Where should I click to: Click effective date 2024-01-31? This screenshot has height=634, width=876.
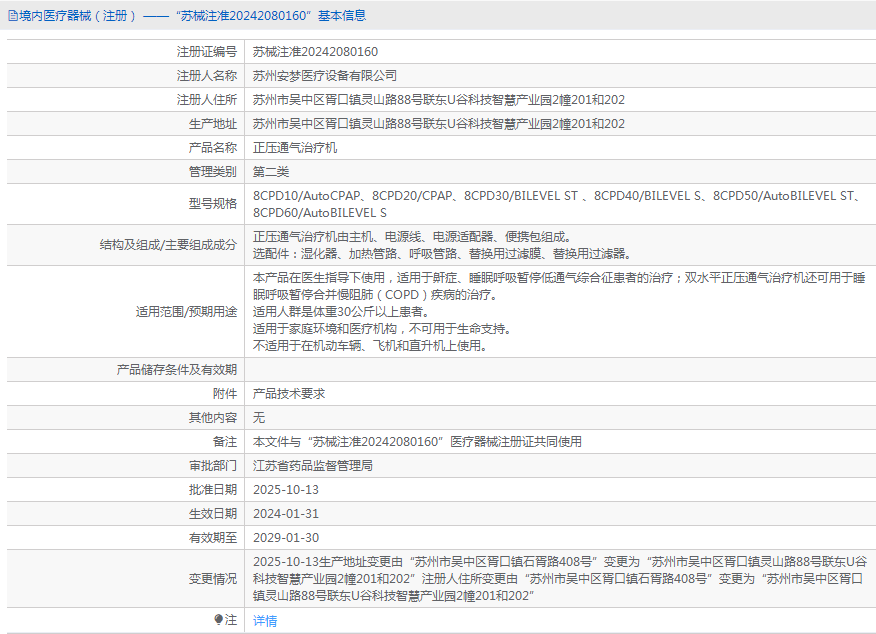[285, 514]
